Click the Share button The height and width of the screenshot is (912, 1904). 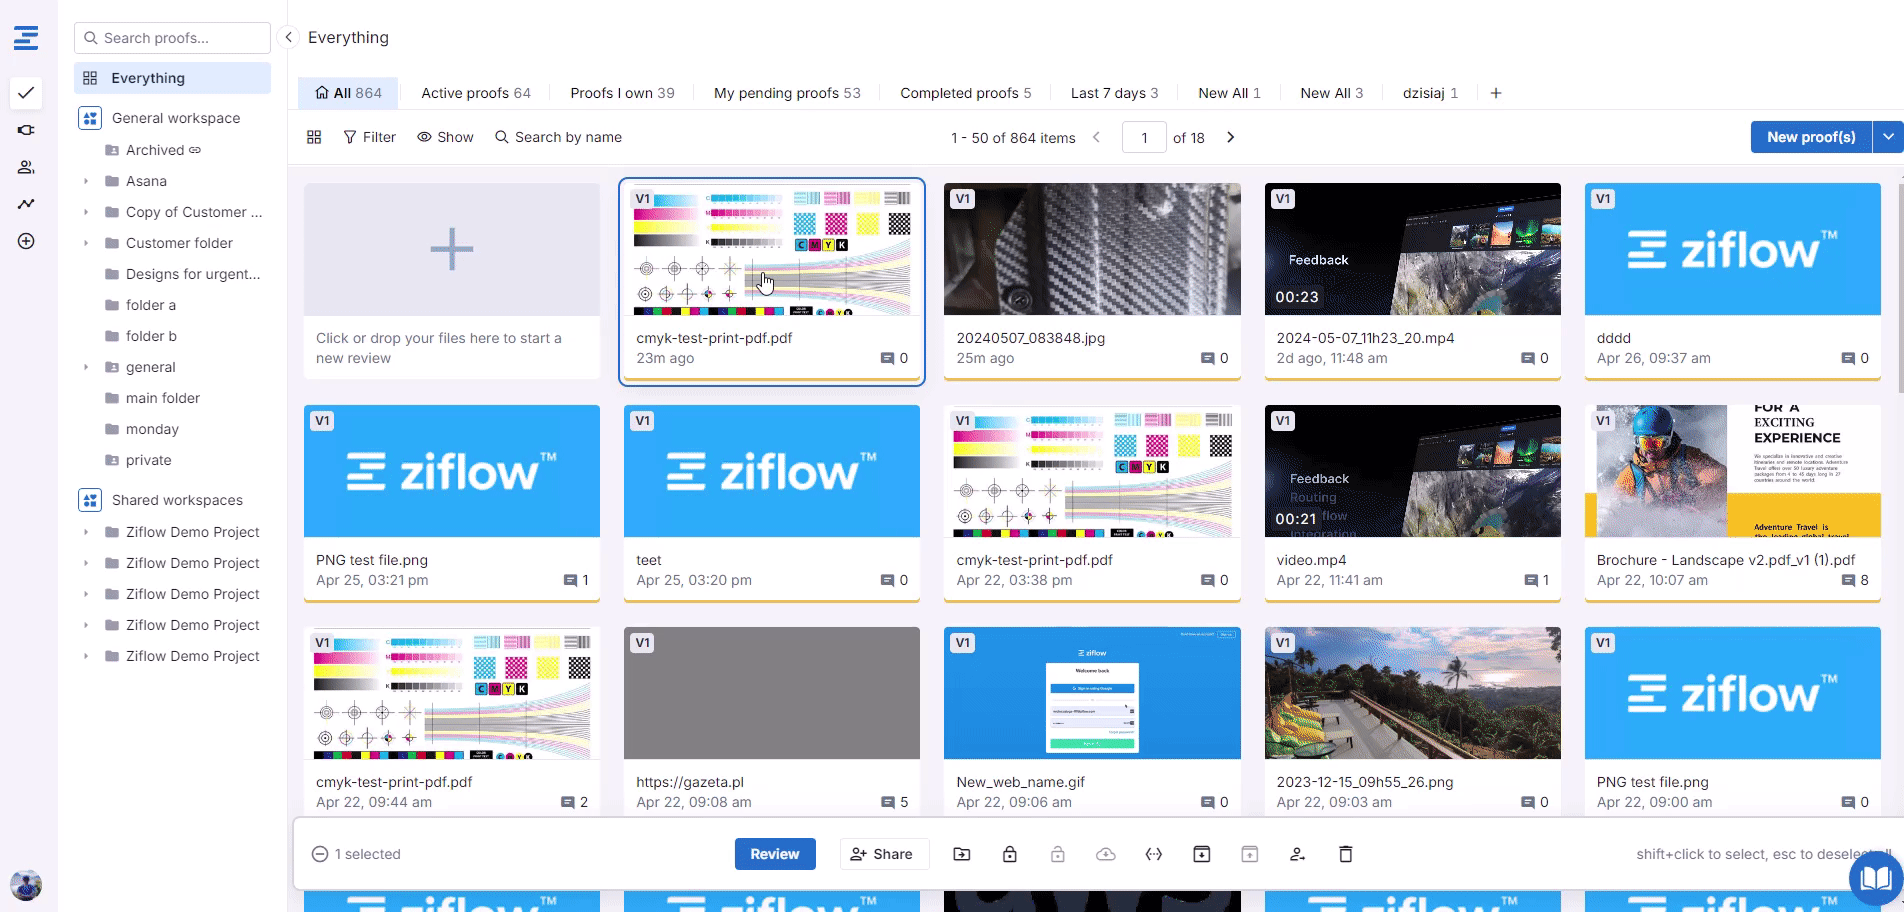(x=881, y=854)
